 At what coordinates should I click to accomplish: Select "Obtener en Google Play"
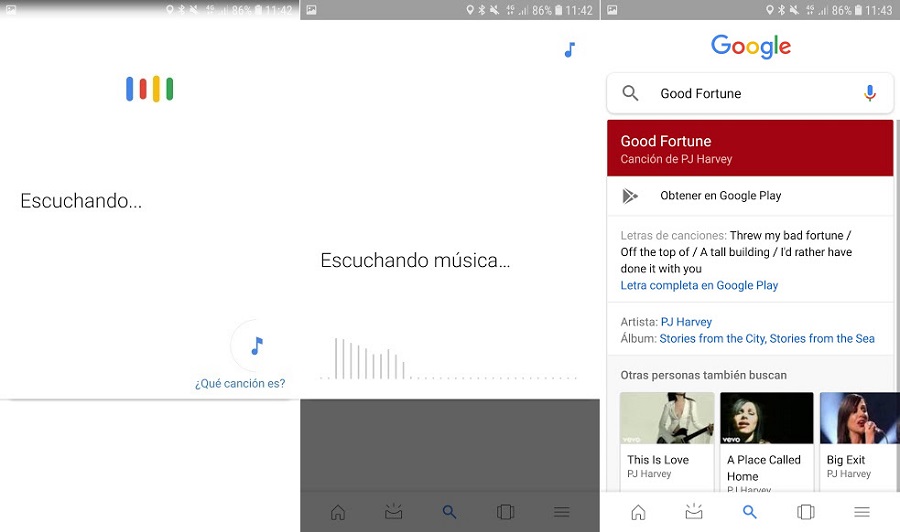pos(720,196)
